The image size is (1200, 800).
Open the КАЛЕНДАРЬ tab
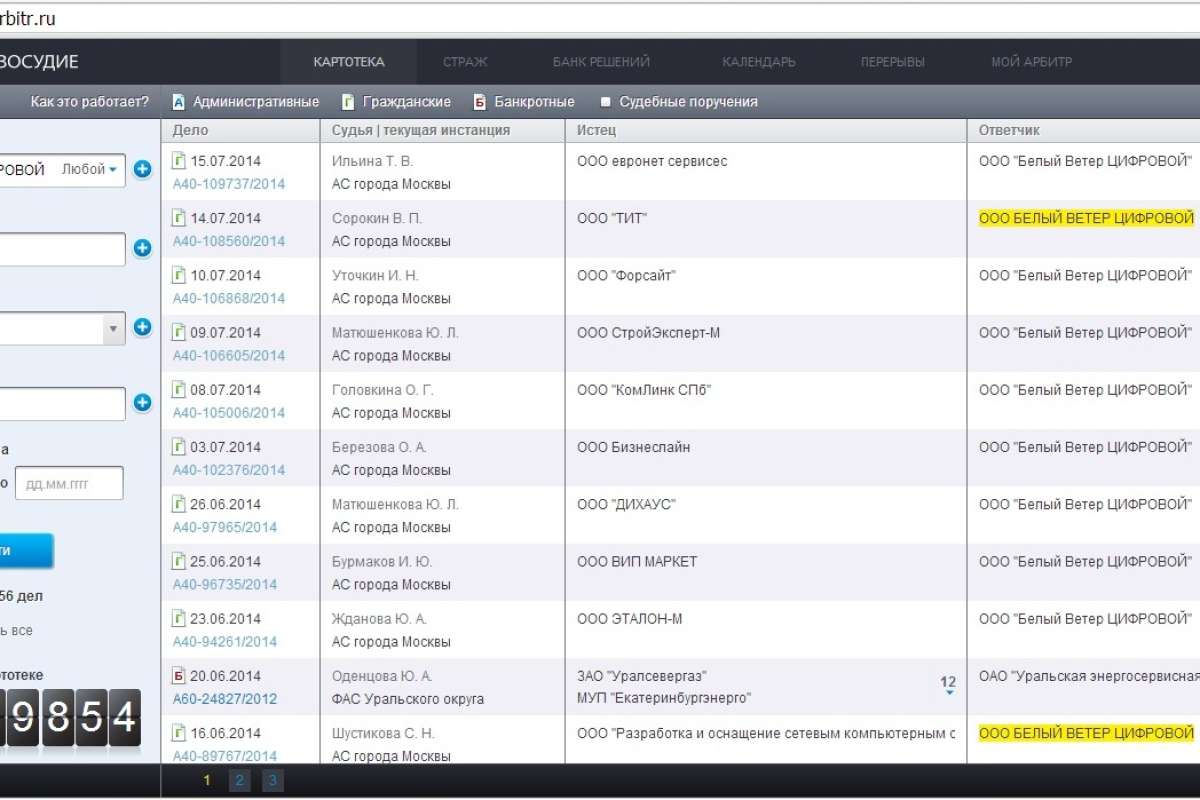click(759, 61)
